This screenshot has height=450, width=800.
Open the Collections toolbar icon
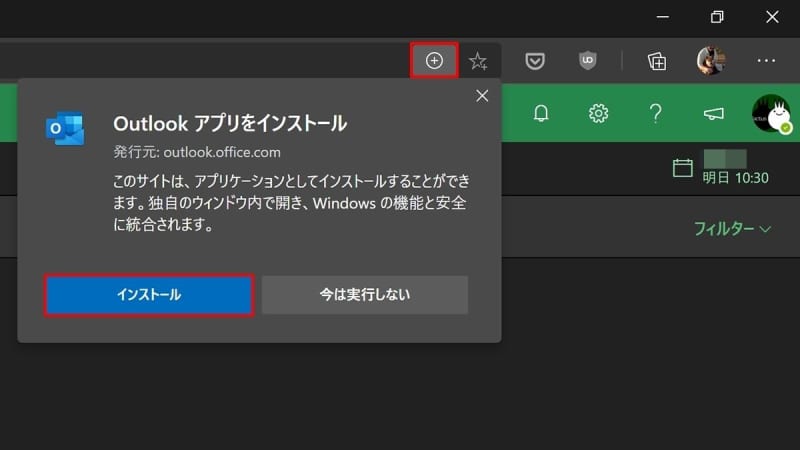[x=657, y=61]
